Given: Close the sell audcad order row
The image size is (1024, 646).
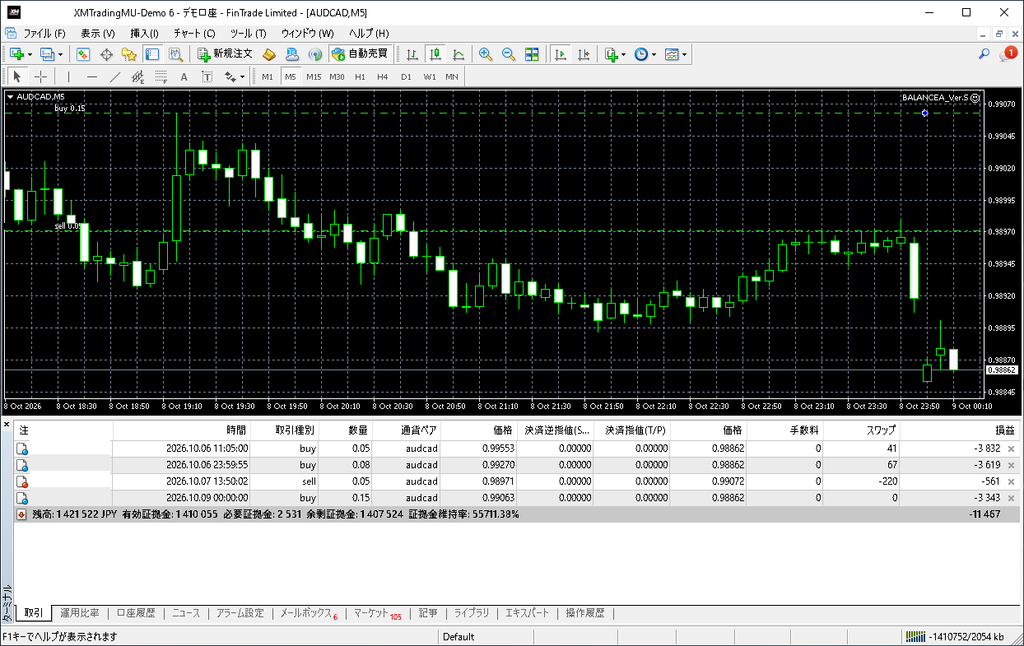Looking at the screenshot, I should [1011, 481].
